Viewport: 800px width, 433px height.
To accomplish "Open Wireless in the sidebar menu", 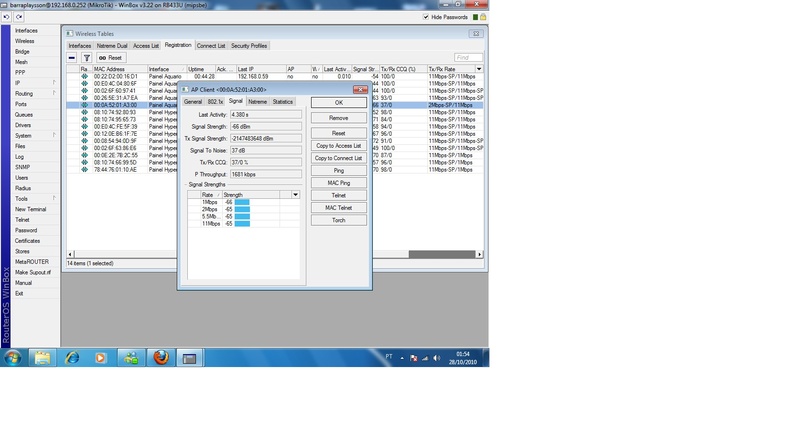I will [x=24, y=41].
